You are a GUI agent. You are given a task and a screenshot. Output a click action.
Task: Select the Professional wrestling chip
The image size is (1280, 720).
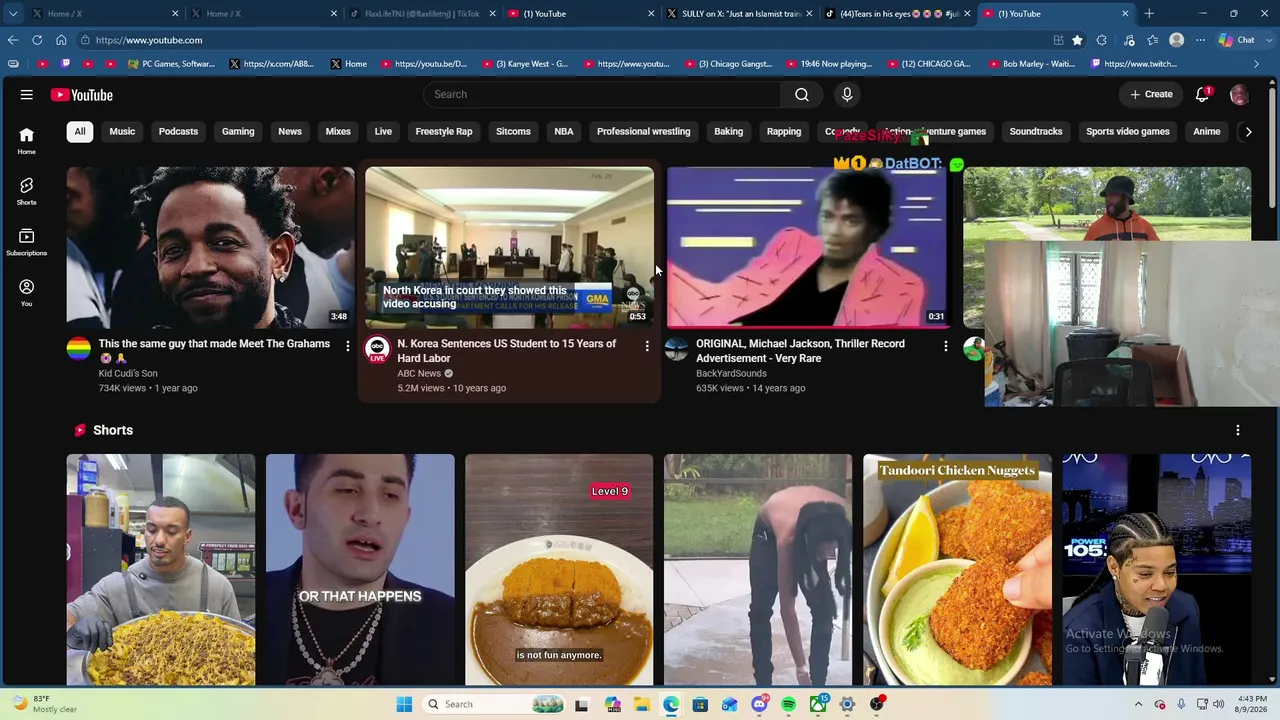[x=644, y=131]
